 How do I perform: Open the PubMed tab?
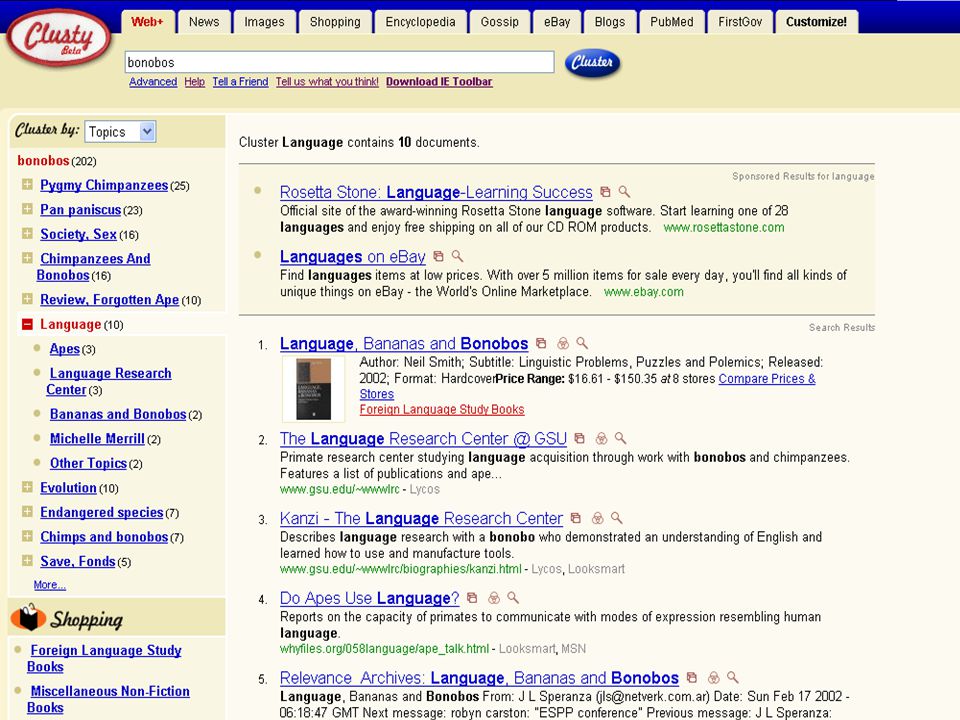pyautogui.click(x=672, y=22)
